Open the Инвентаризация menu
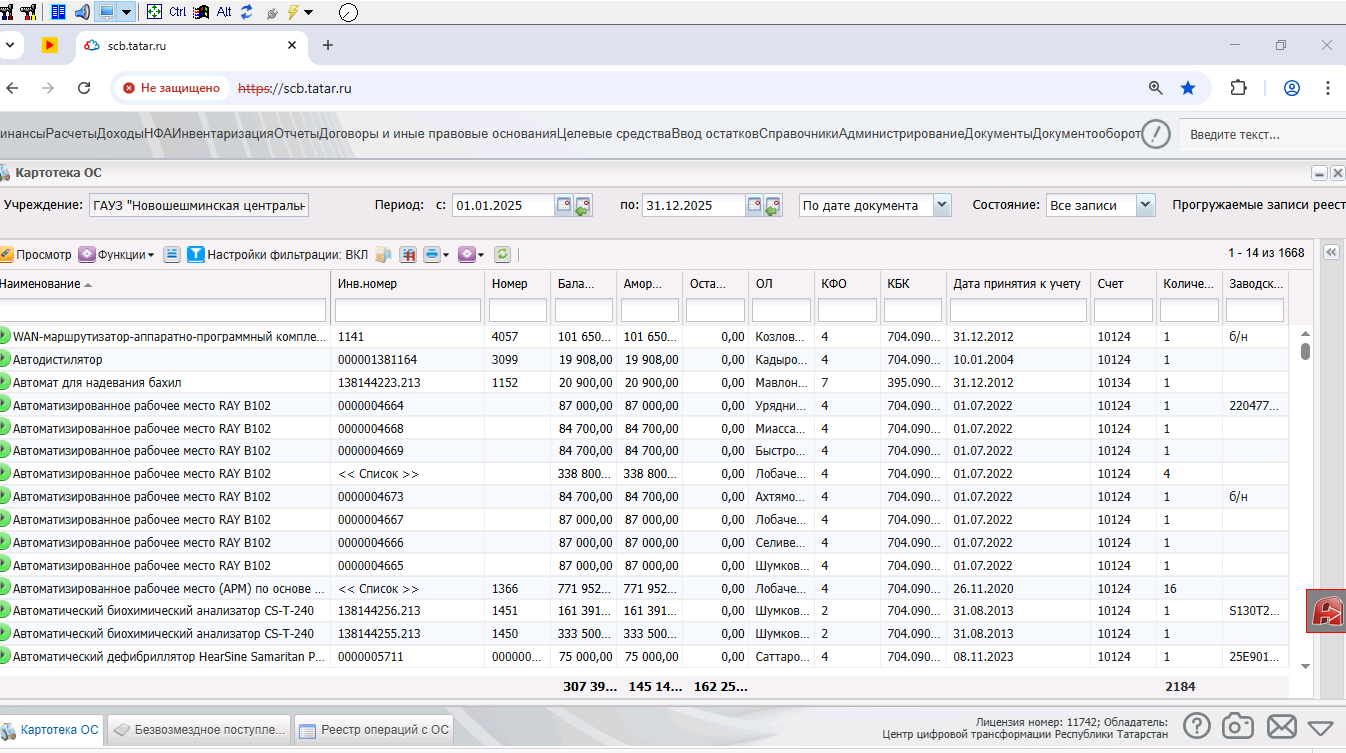1346x753 pixels. click(x=223, y=133)
